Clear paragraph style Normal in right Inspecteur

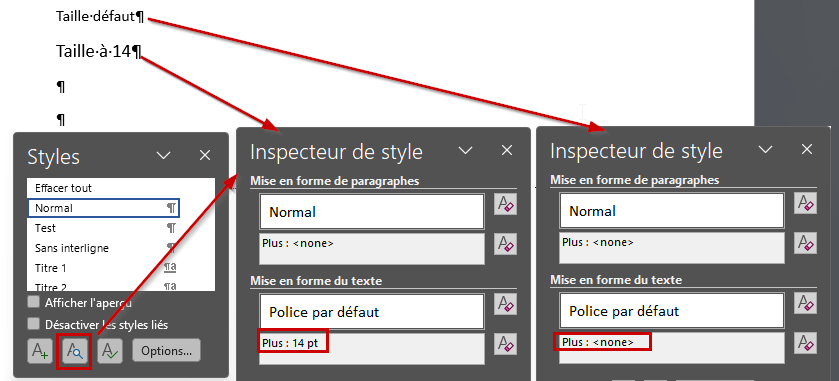click(806, 204)
